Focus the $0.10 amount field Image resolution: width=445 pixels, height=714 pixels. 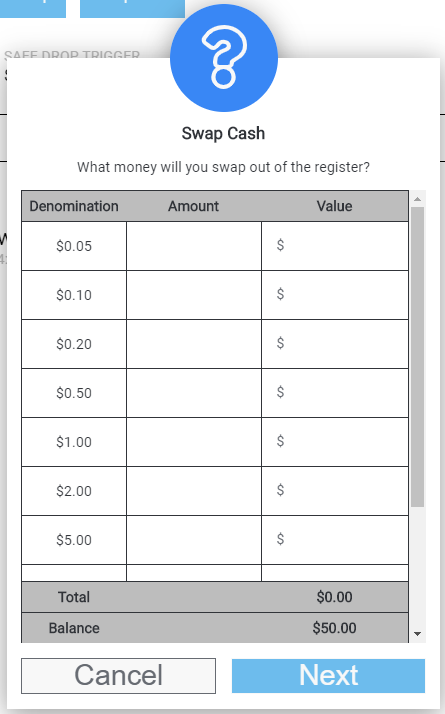(x=194, y=295)
